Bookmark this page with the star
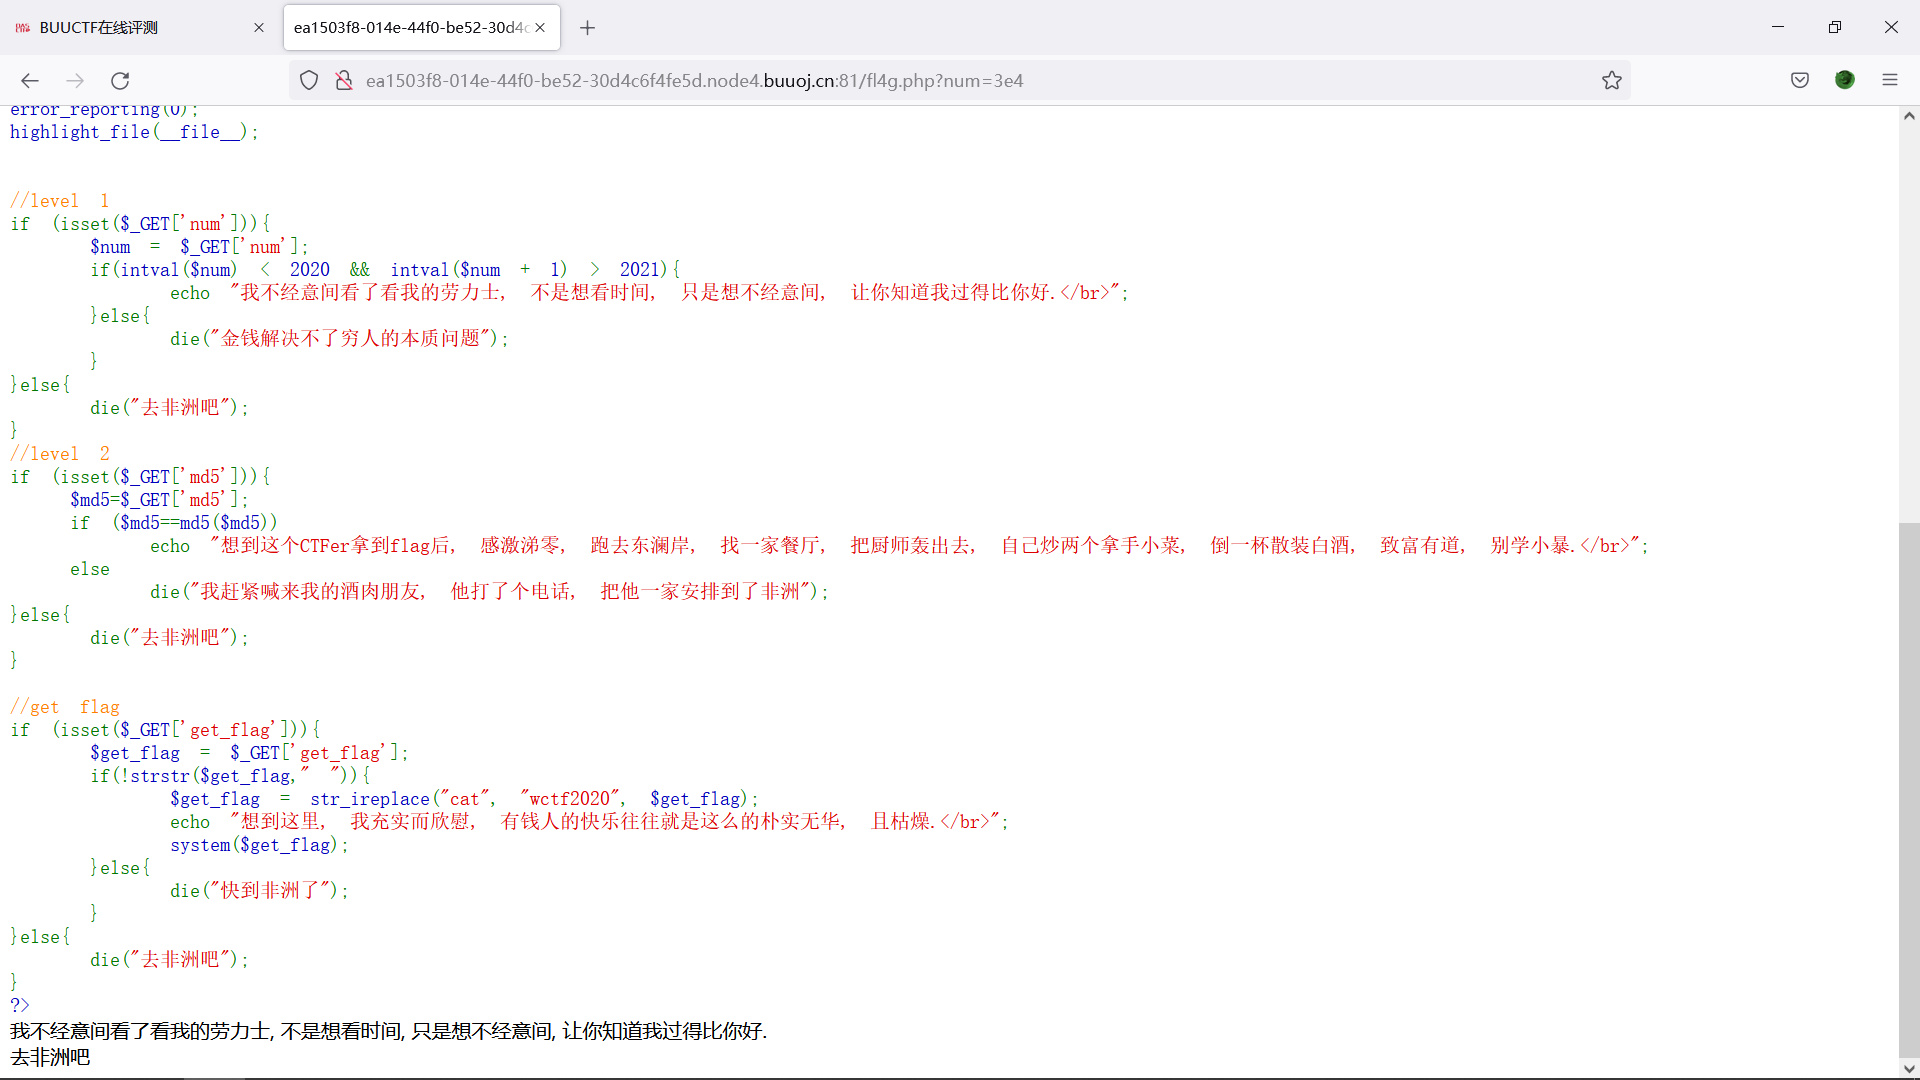The image size is (1920, 1080). click(x=1611, y=81)
